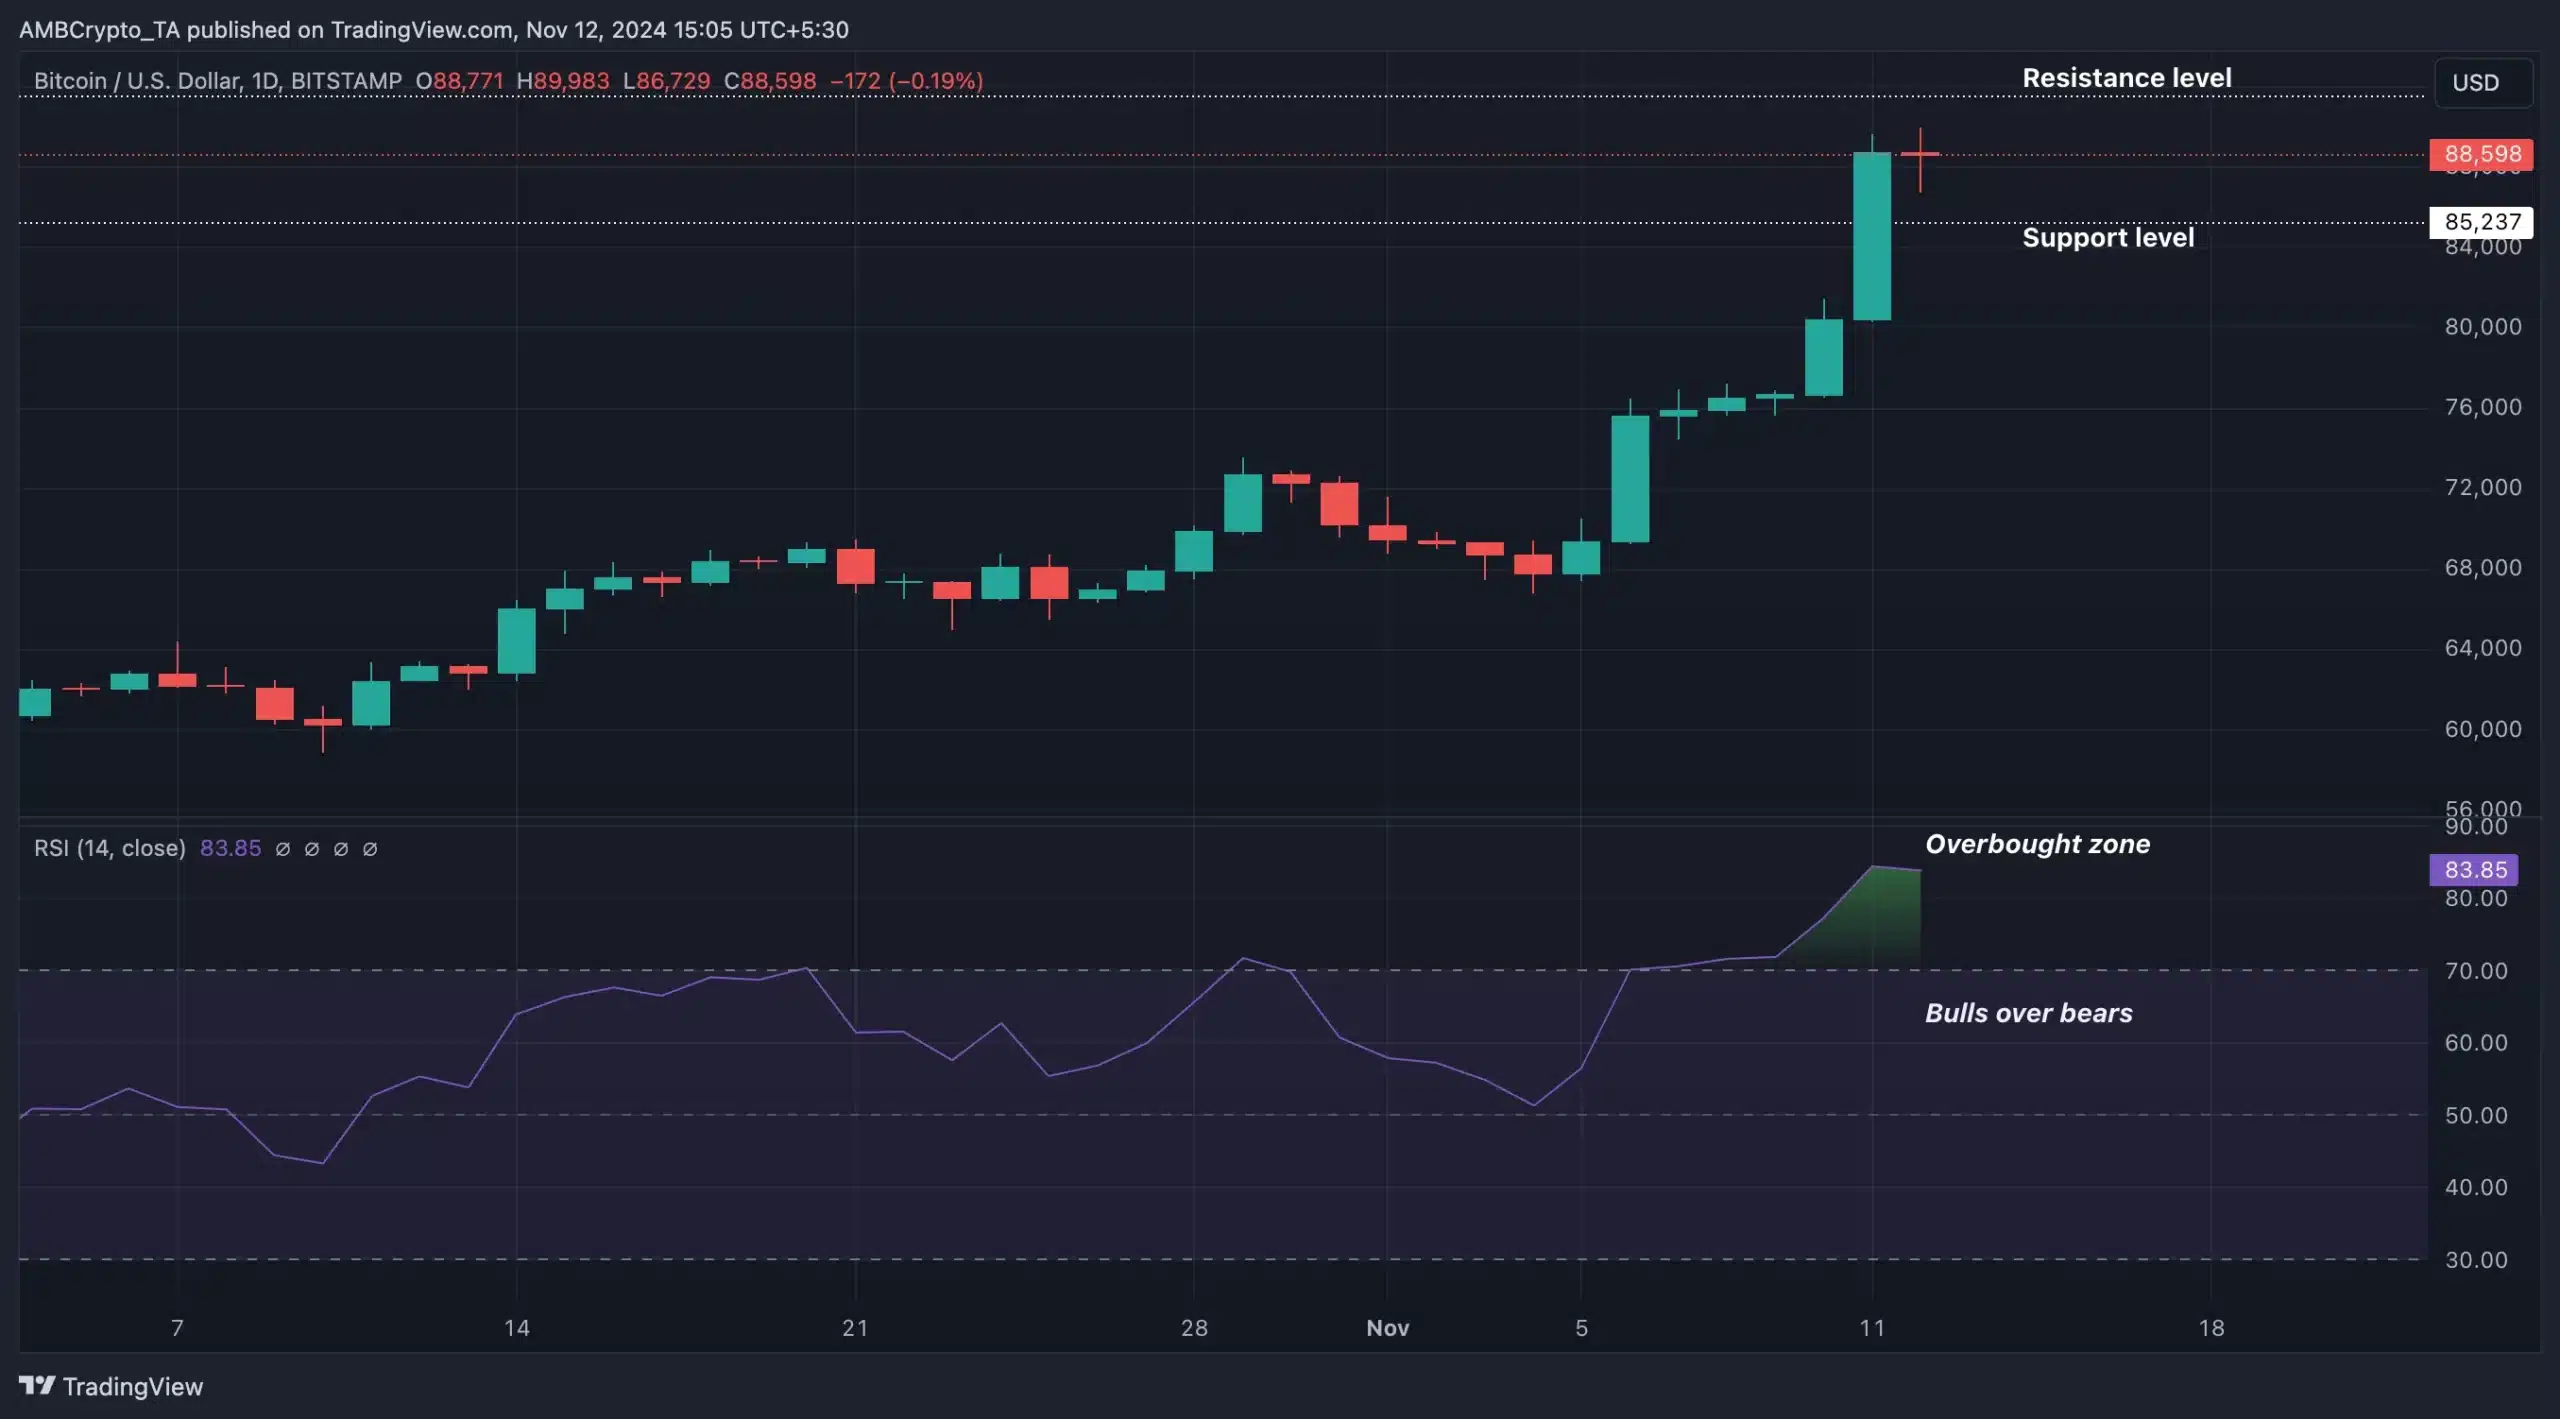The height and width of the screenshot is (1419, 2560).
Task: Select the 'Resistance level' annotation
Action: [2127, 78]
